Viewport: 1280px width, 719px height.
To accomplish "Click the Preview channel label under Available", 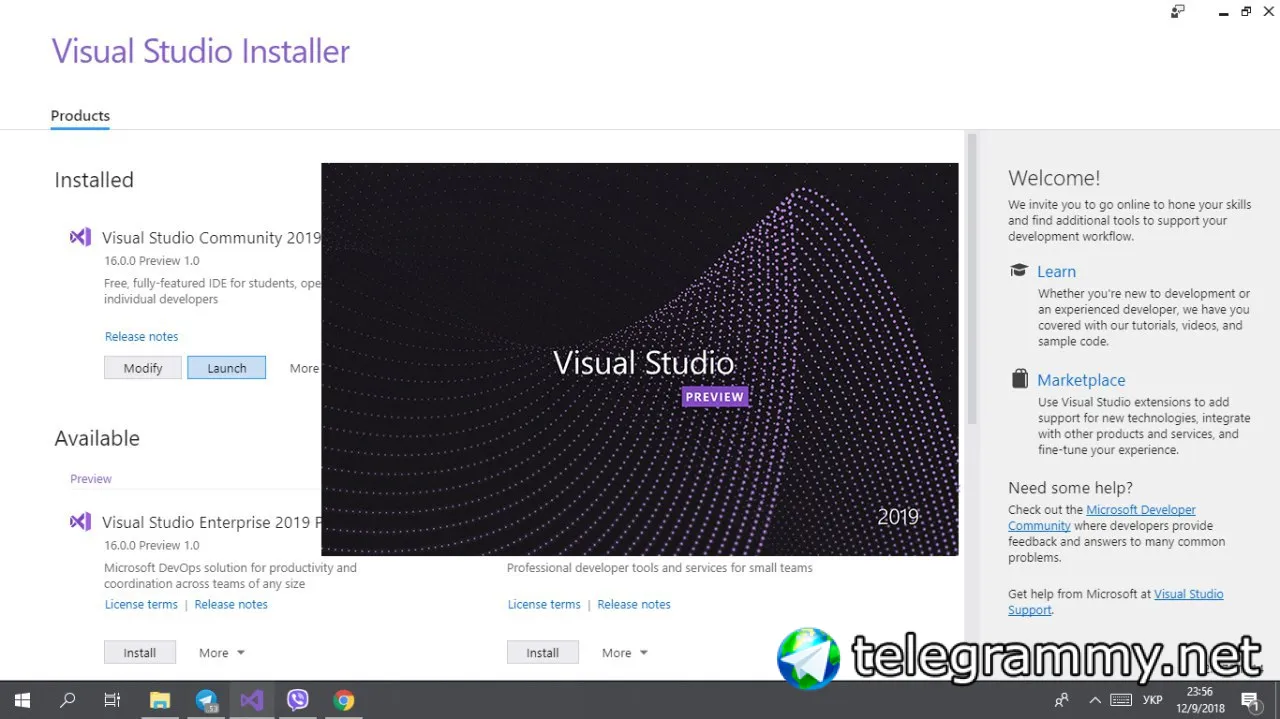I will 91,479.
